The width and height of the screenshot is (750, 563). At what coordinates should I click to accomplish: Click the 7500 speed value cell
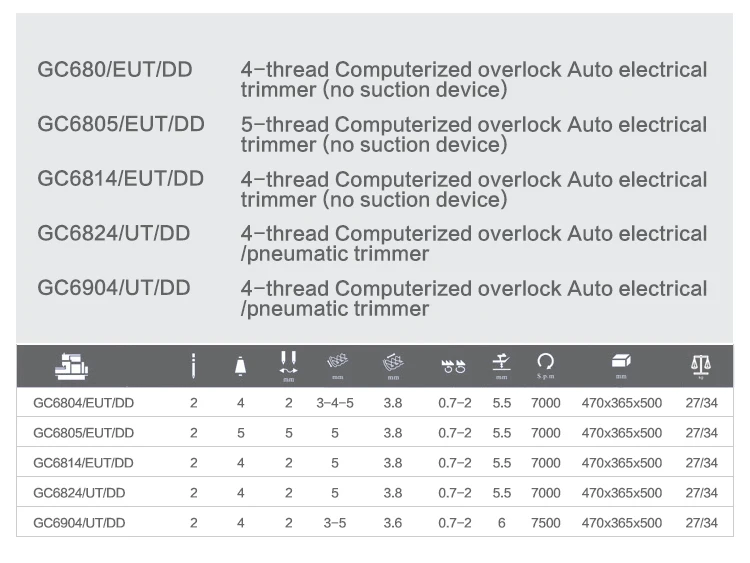pyautogui.click(x=546, y=523)
